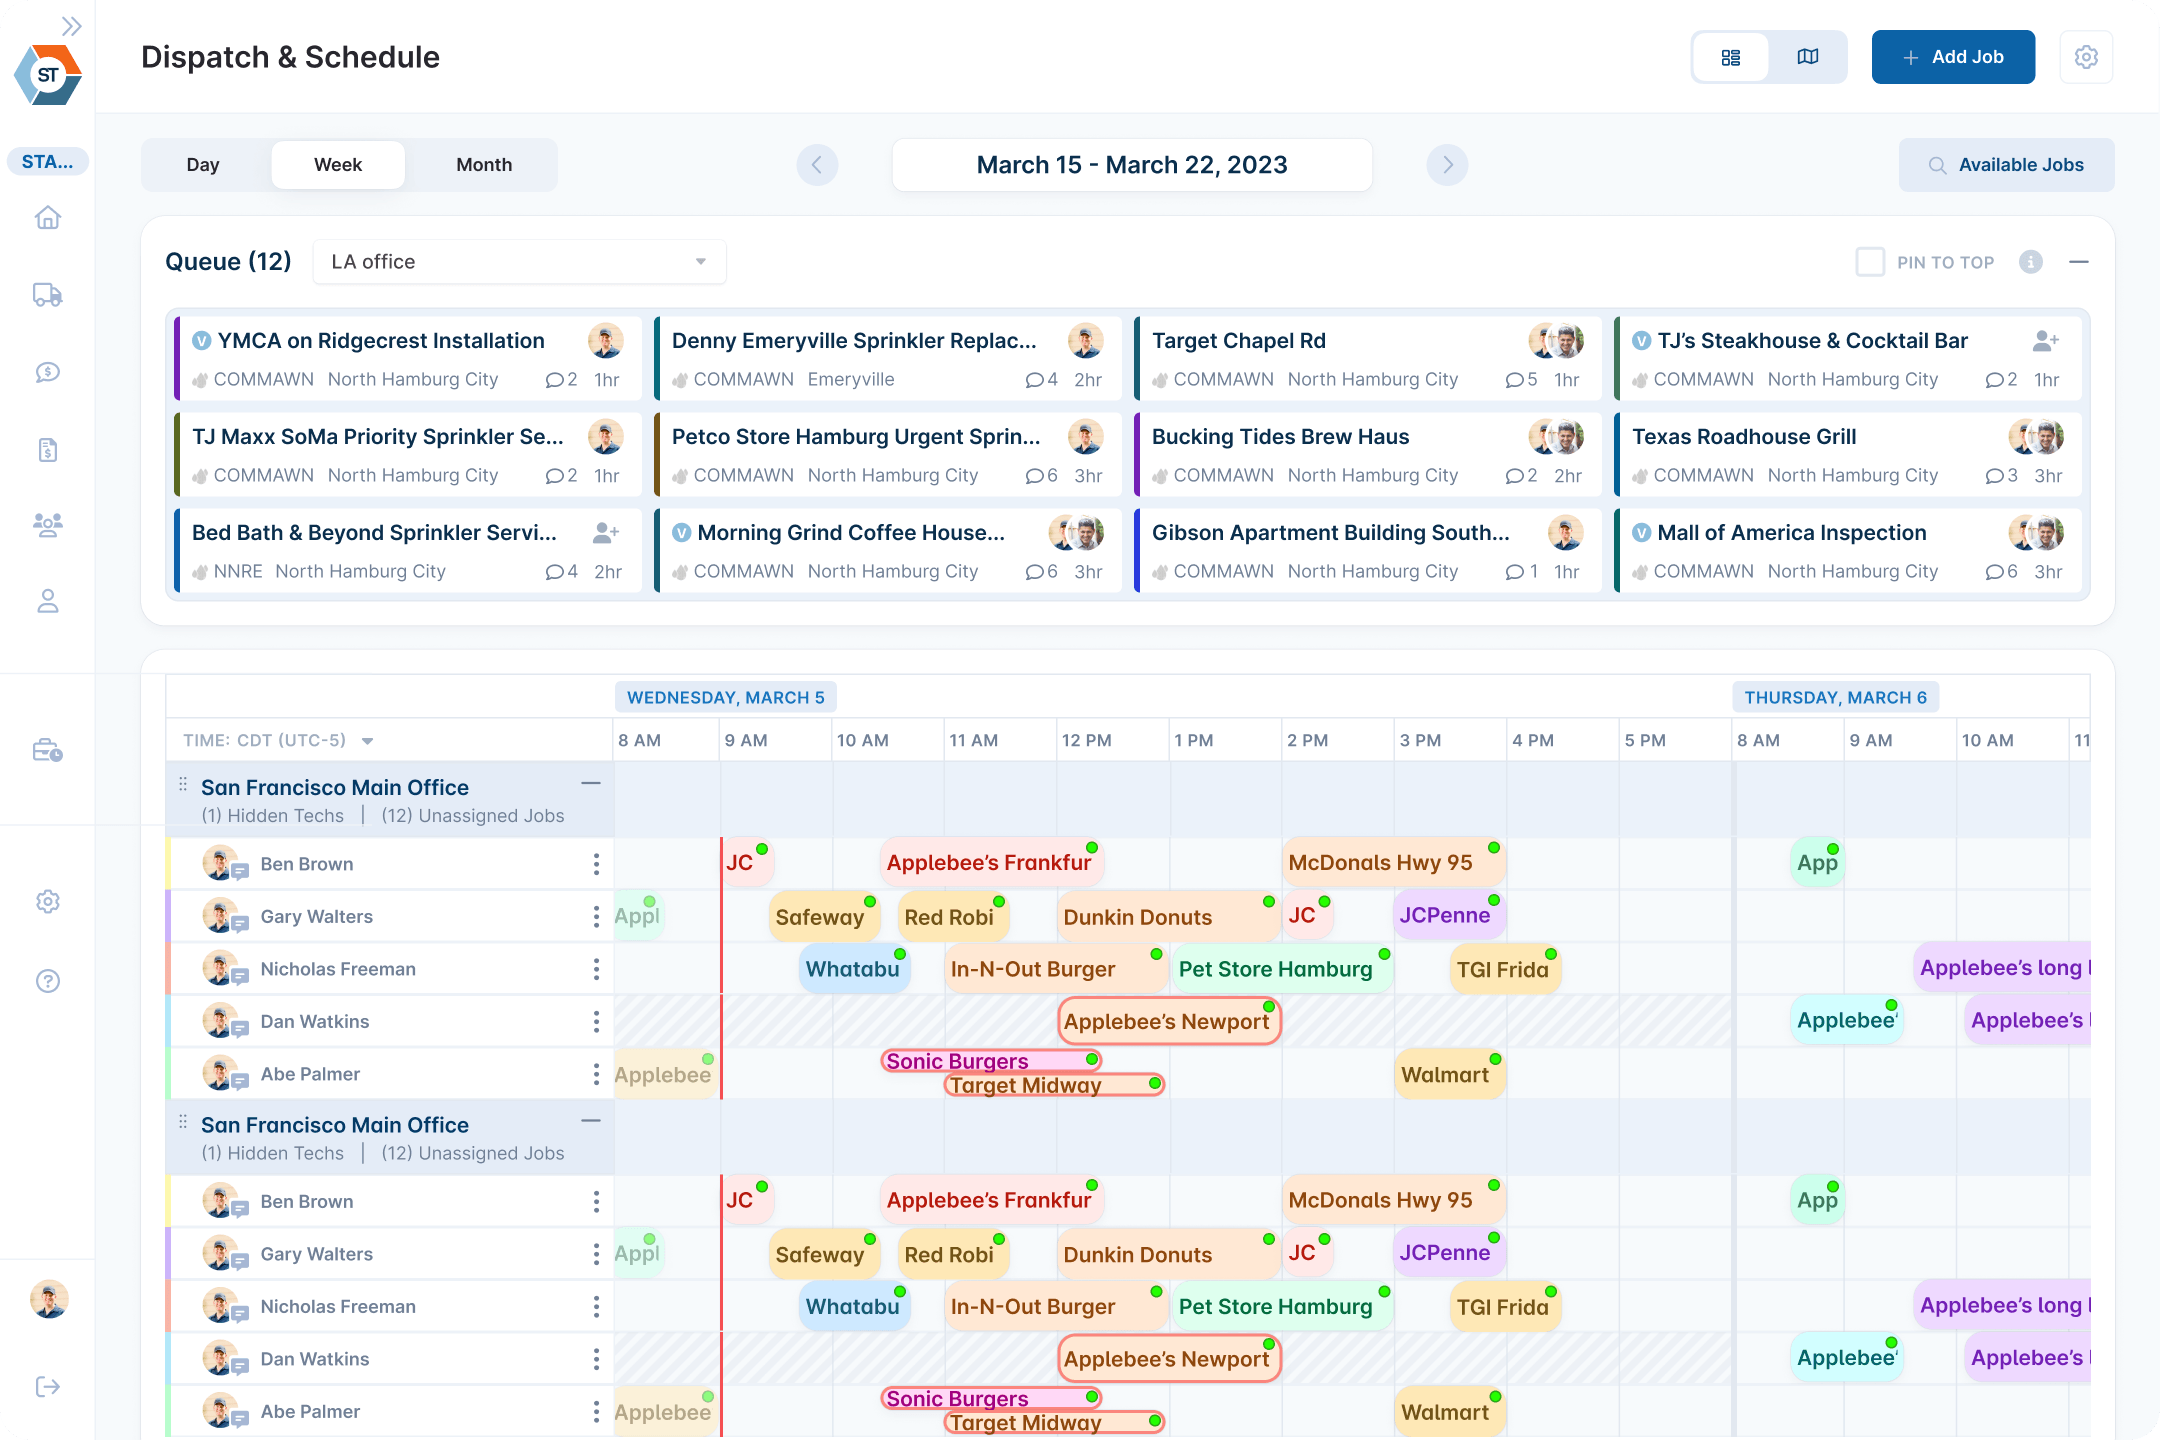Open Target Chapel Rd queue card
This screenshot has height=1440, width=2160.
1368,359
